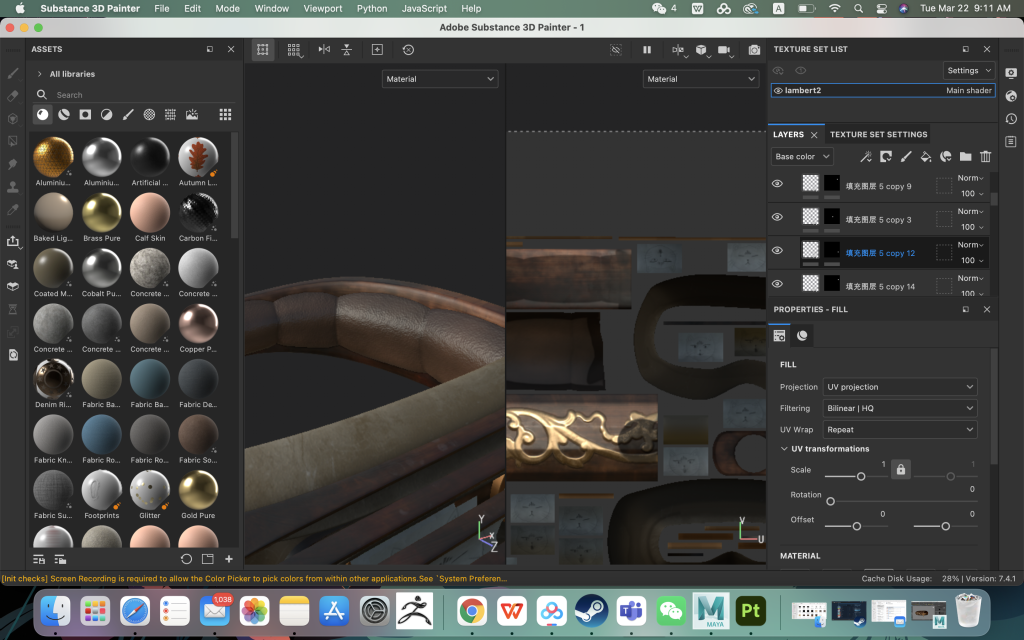This screenshot has height=640, width=1024.
Task: Pause the viewport rendering
Action: tap(647, 50)
